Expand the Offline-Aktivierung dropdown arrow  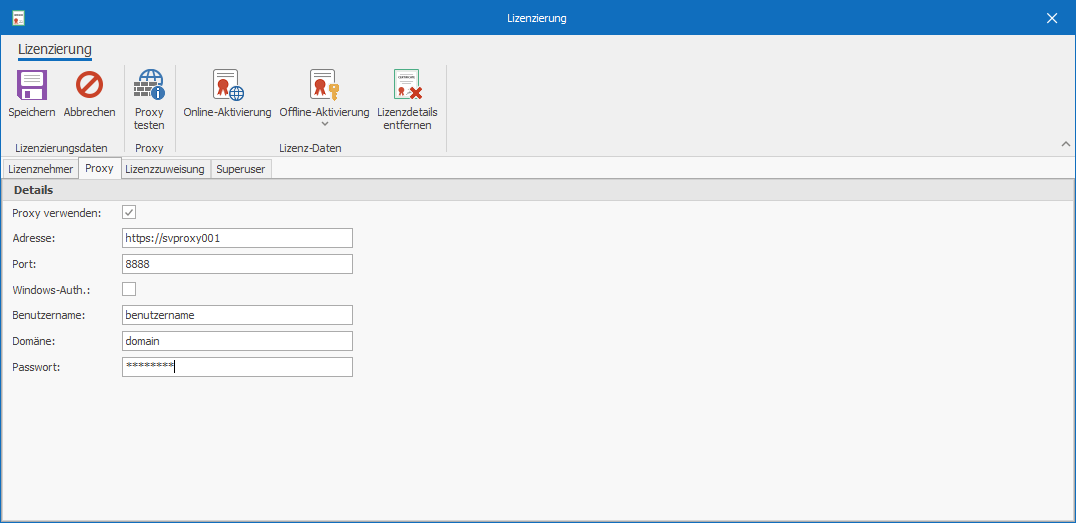coord(324,125)
